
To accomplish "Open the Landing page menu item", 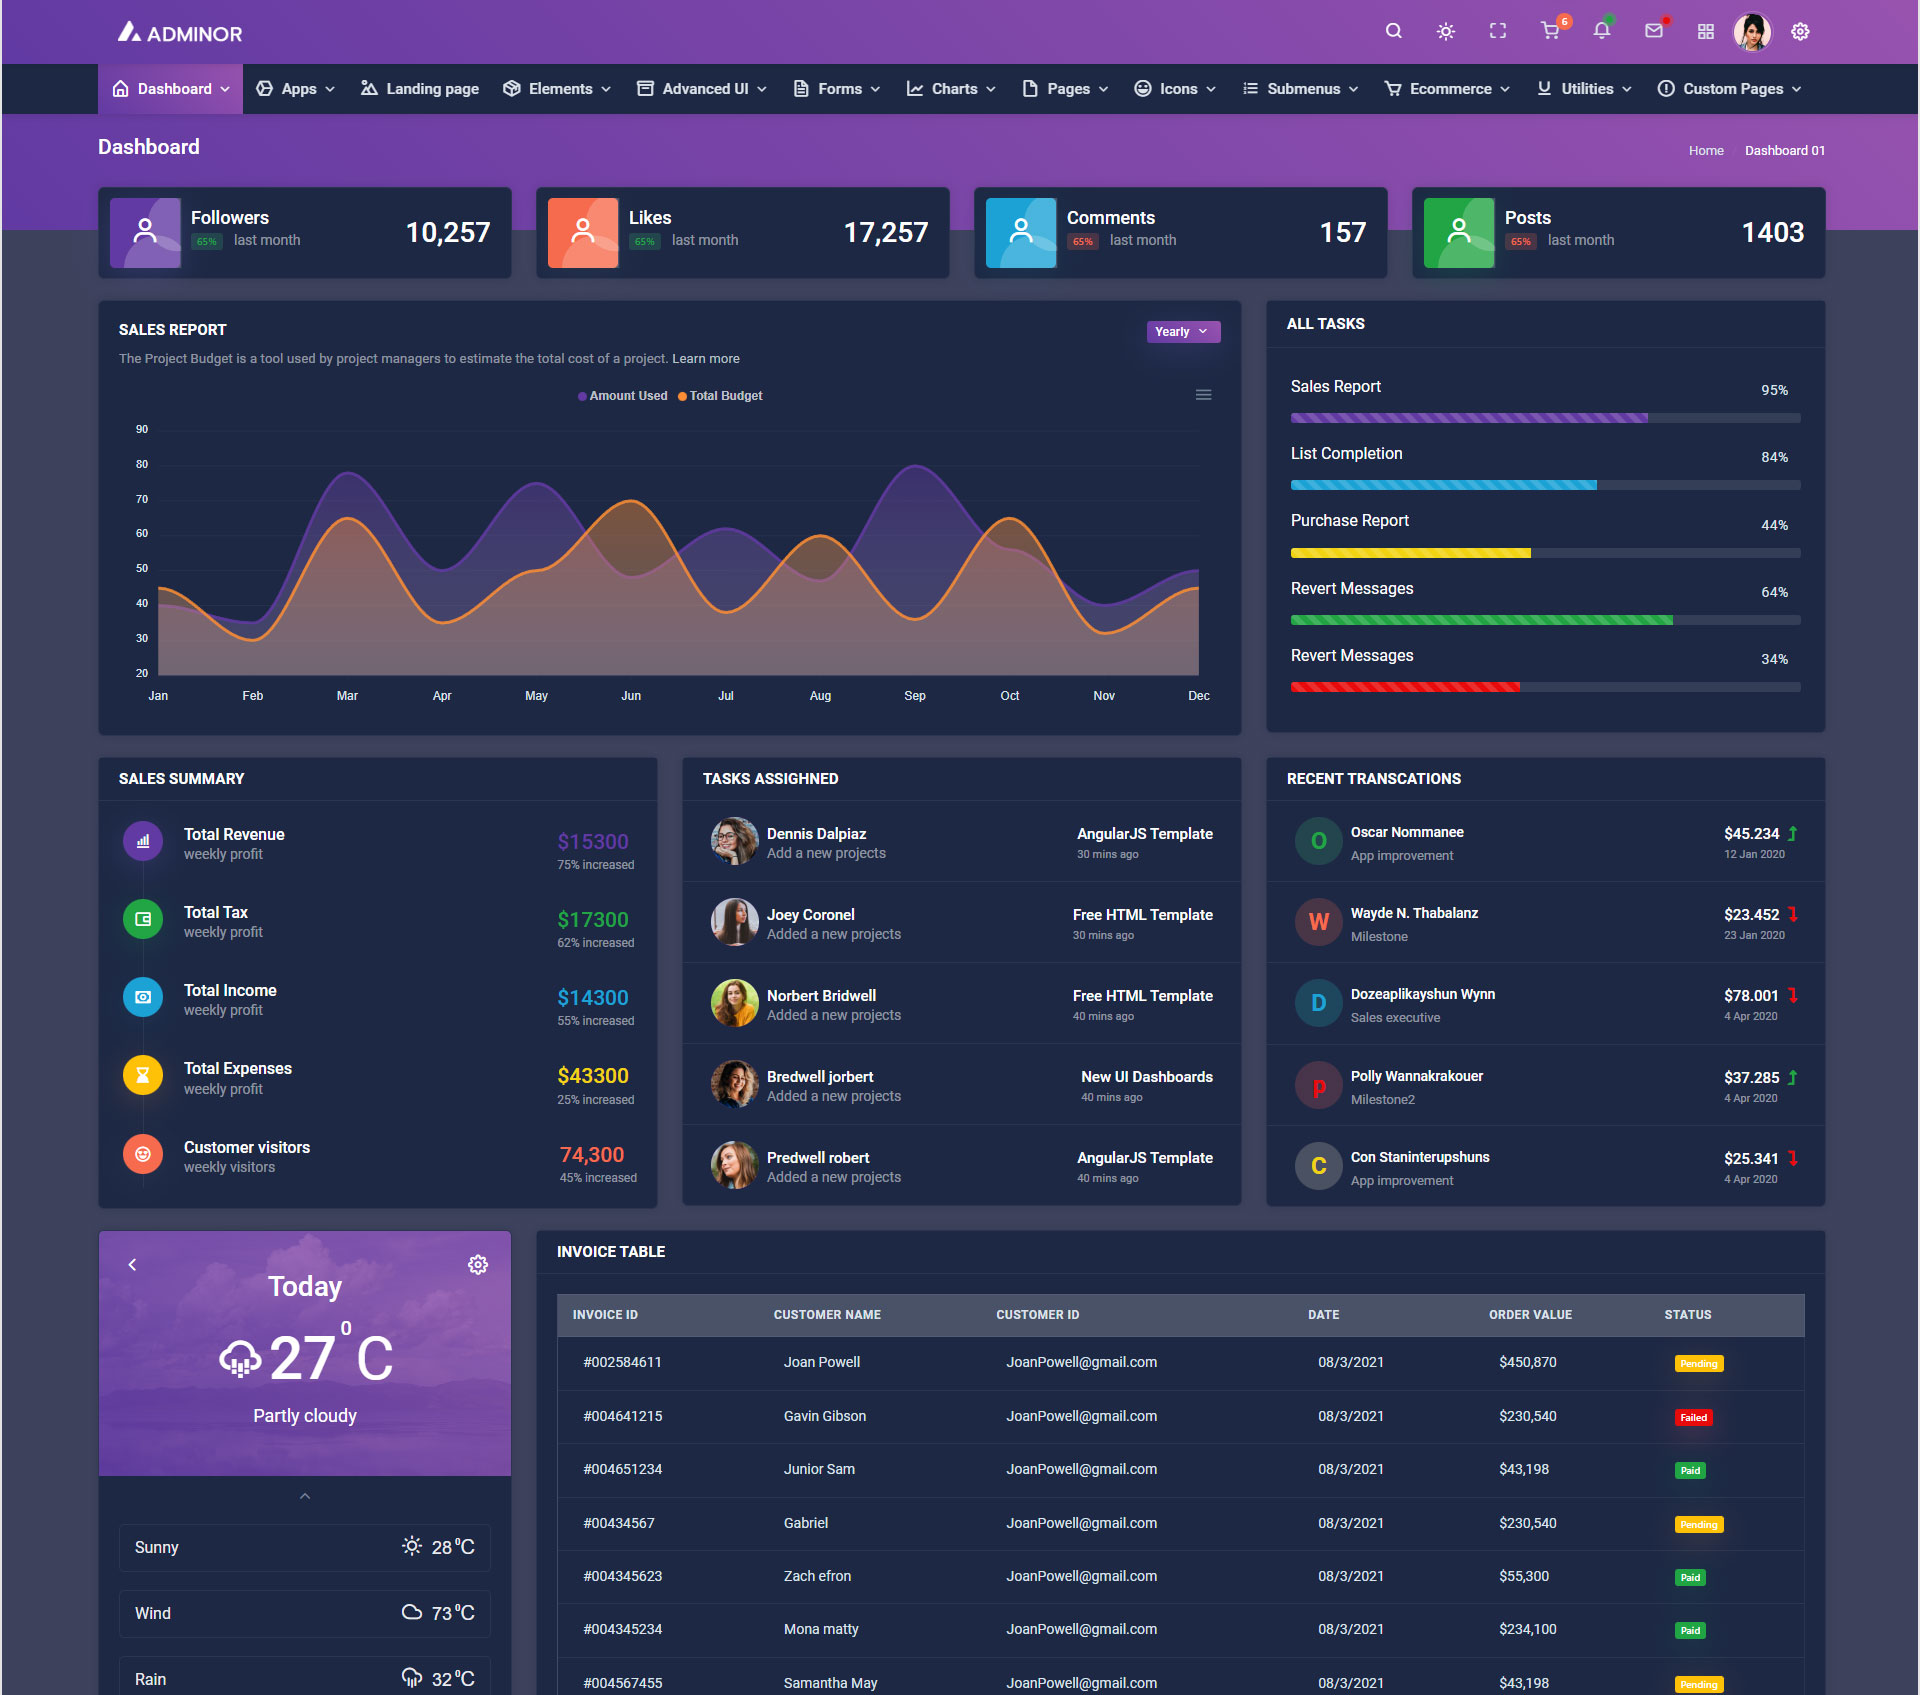I will [420, 89].
